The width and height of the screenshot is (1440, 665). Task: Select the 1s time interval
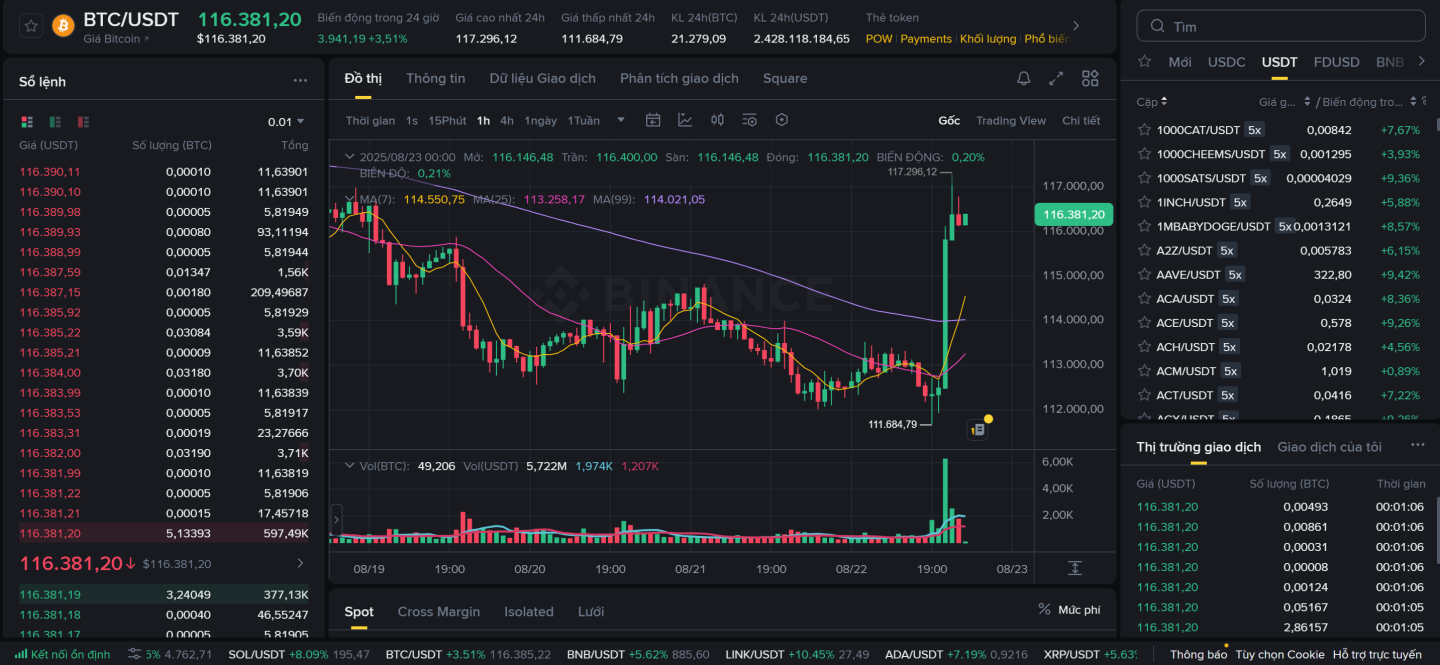[x=412, y=120]
